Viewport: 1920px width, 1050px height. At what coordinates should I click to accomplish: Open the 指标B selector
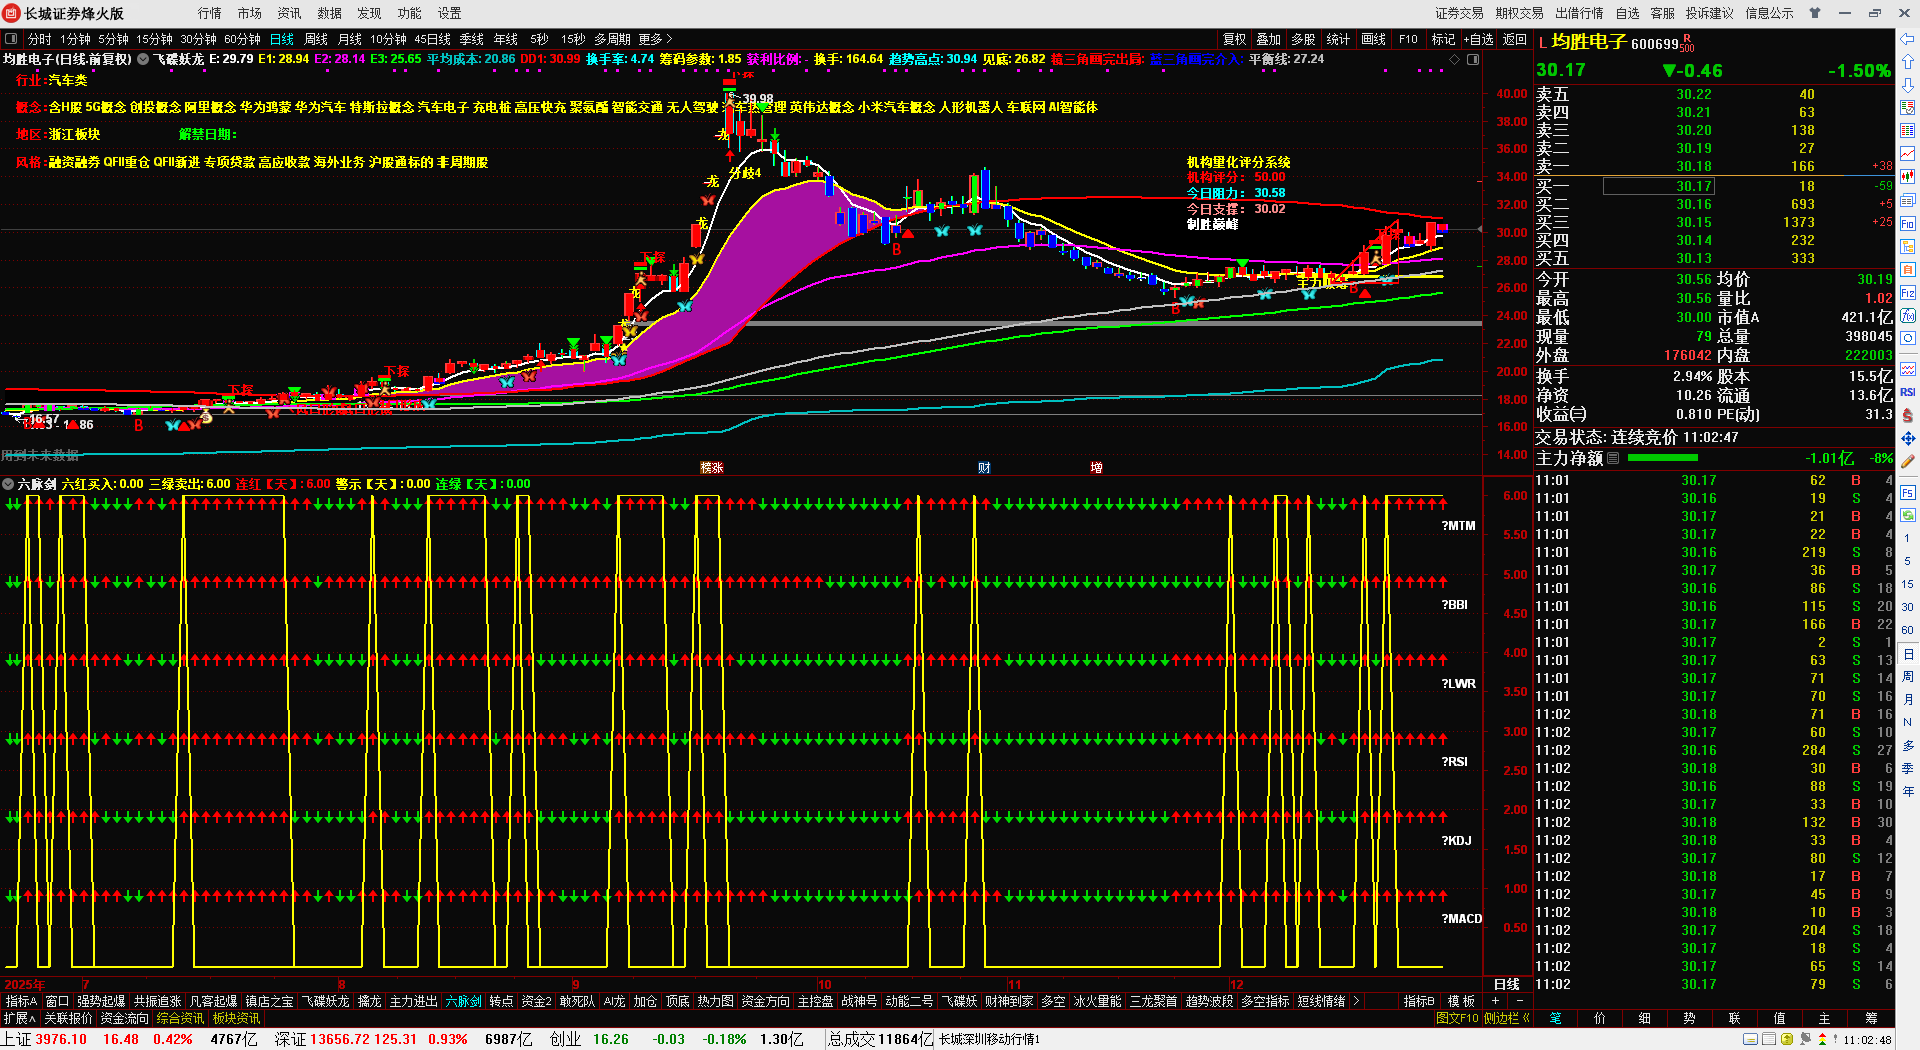tap(1418, 1001)
